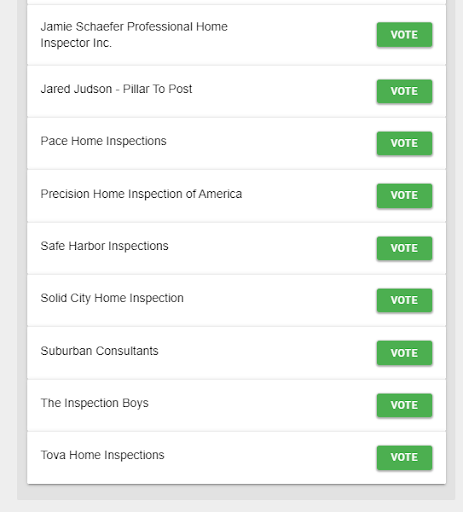Image resolution: width=463 pixels, height=512 pixels.
Task: Select the Solid City Home Inspection name
Action: click(x=112, y=298)
